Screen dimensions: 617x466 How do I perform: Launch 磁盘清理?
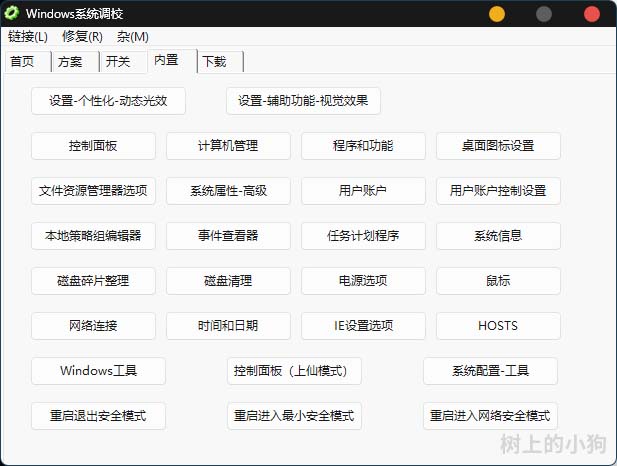coord(228,281)
